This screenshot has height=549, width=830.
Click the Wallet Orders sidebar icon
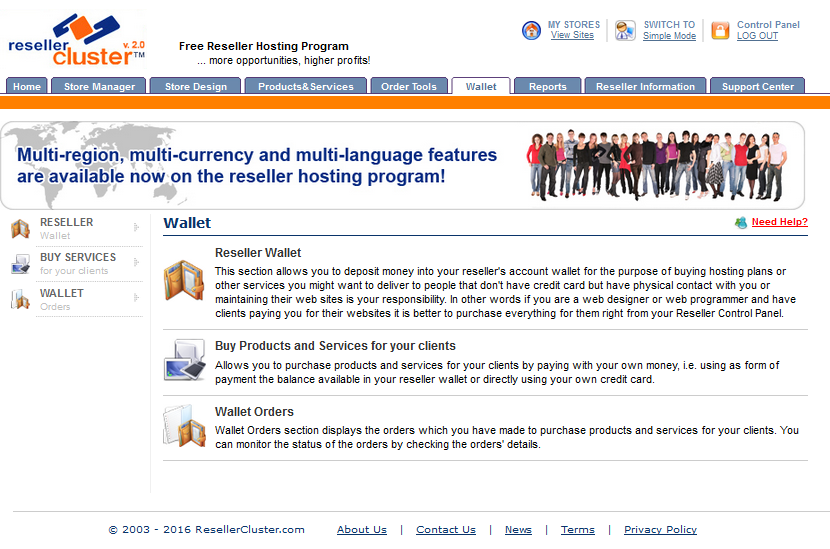tap(20, 299)
